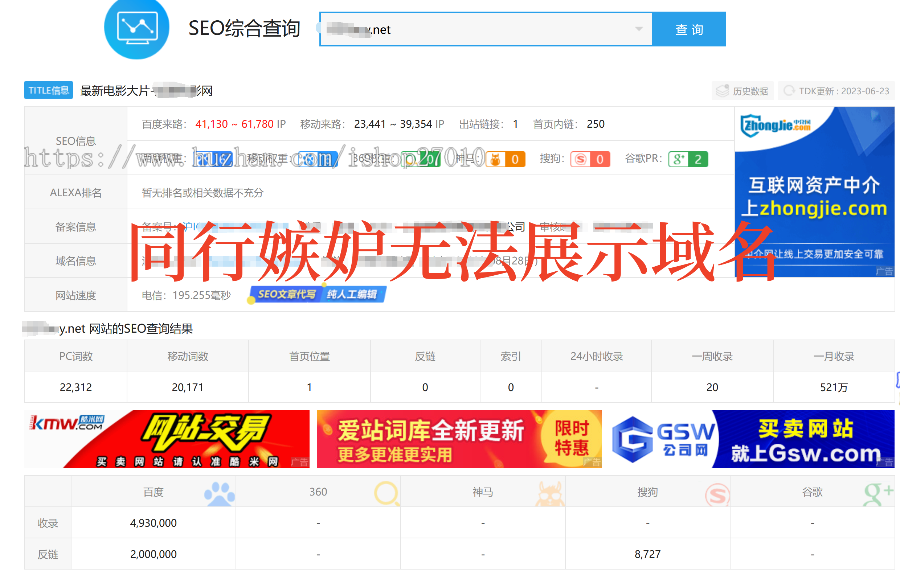Focus the domain query input field
The width and height of the screenshot is (900, 571).
(486, 29)
